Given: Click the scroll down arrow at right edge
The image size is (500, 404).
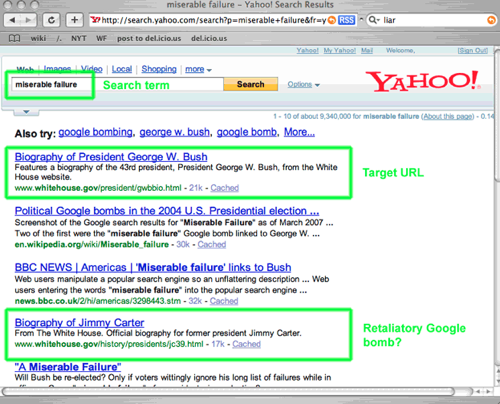Looking at the screenshot, I should coord(497,381).
